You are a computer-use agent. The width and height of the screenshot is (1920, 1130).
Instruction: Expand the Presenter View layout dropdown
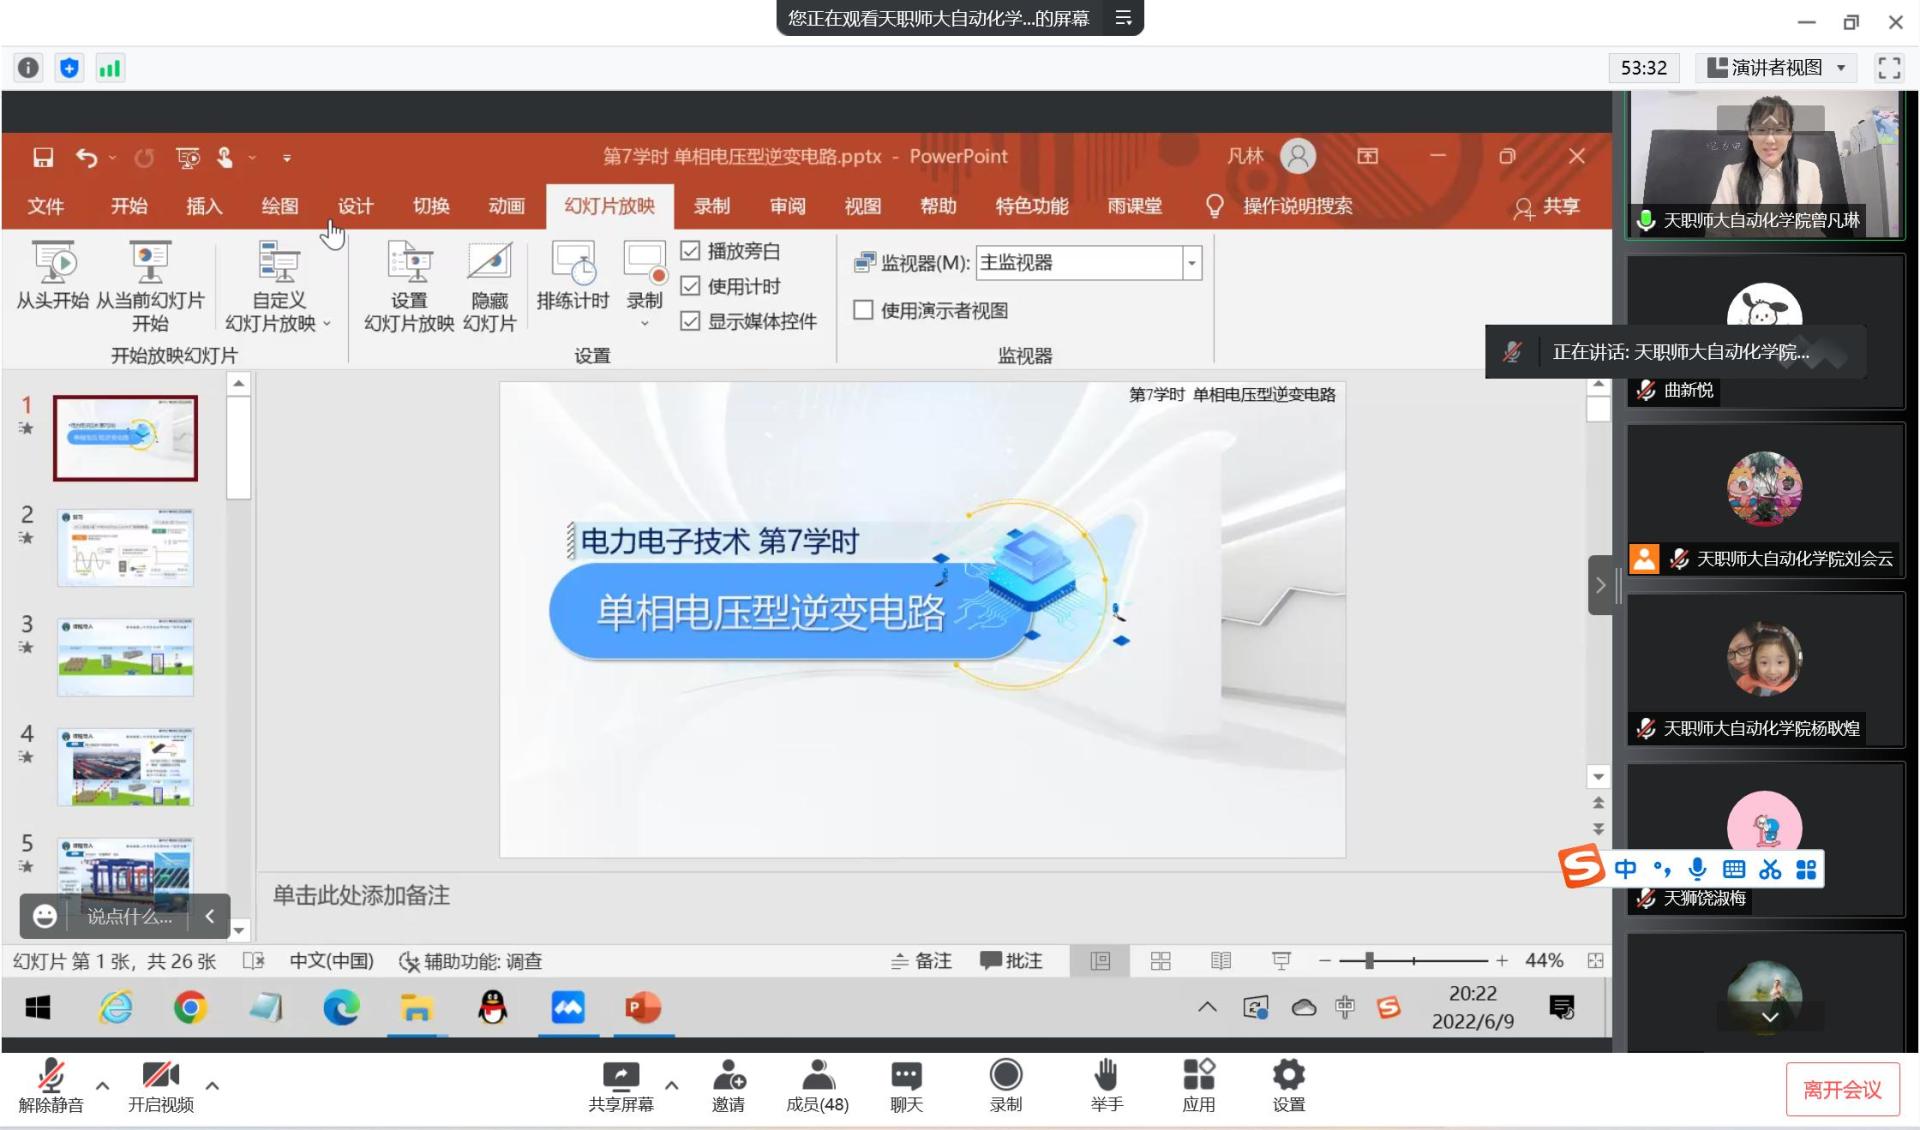click(1778, 68)
